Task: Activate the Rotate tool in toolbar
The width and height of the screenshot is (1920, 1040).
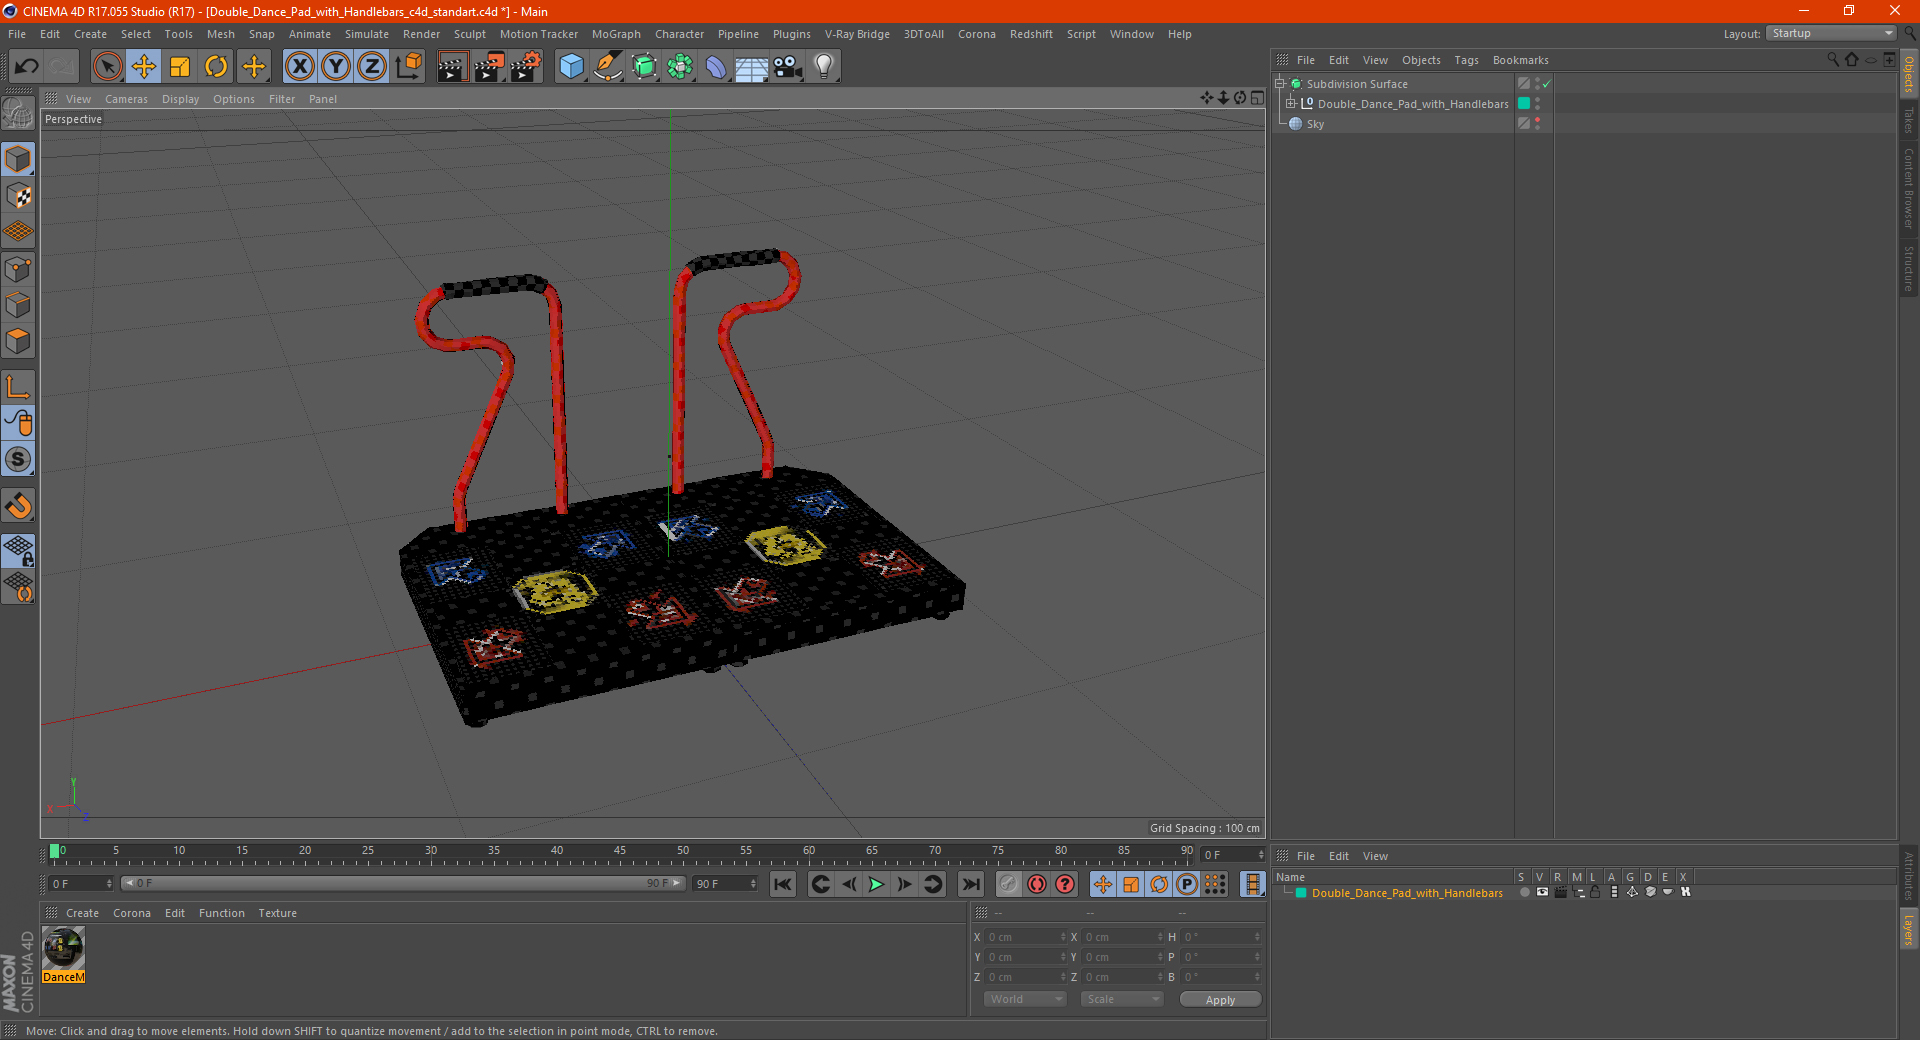Action: point(216,67)
